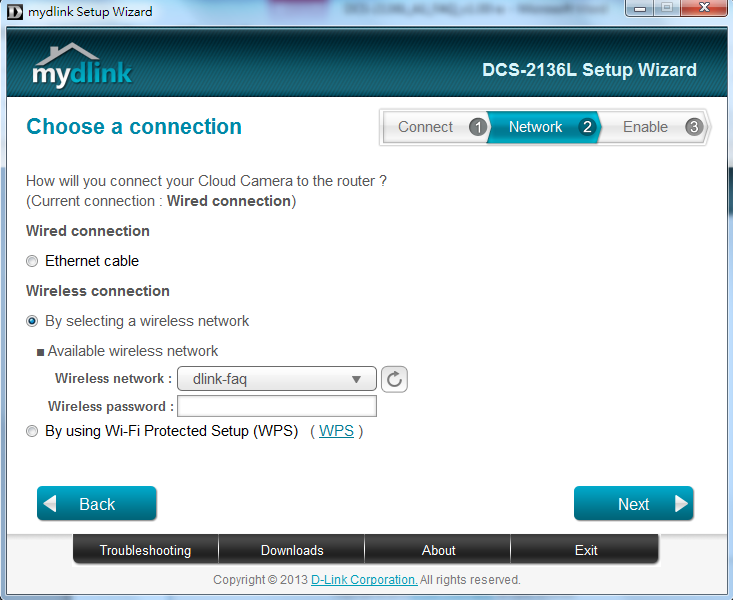
Task: Click the step 3 Enable number badge
Action: pos(694,127)
